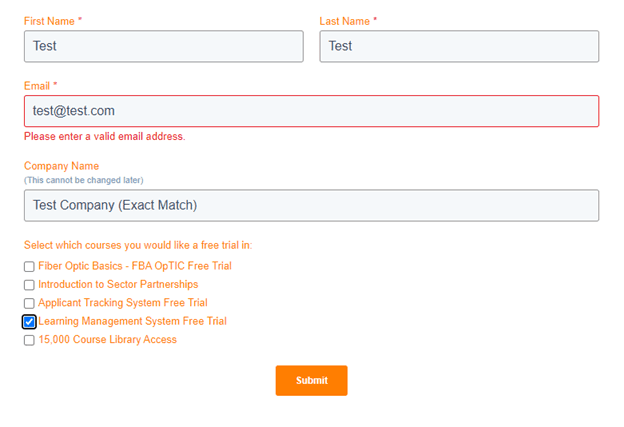This screenshot has height=427, width=624.
Task: Click the 'Select which courses you would like' heading
Action: point(138,245)
